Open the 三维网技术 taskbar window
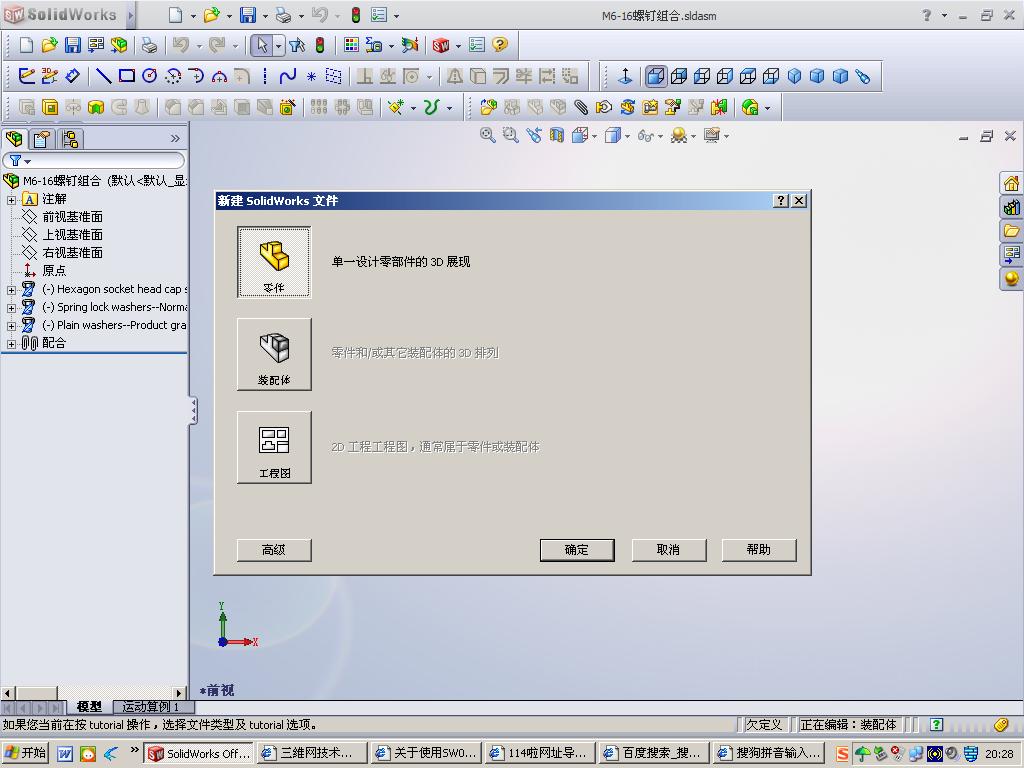This screenshot has width=1024, height=768. click(x=312, y=753)
